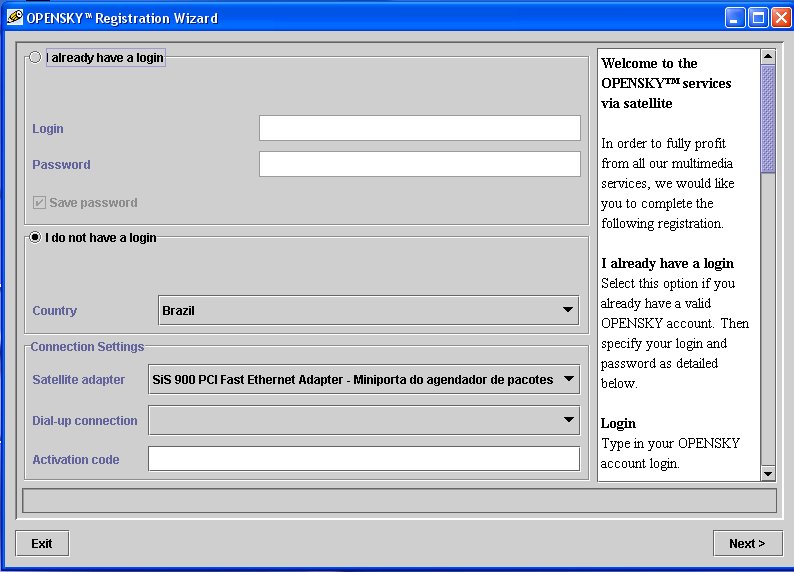Open the Satellite adapter dropdown
Image resolution: width=794 pixels, height=572 pixels.
[x=364, y=379]
